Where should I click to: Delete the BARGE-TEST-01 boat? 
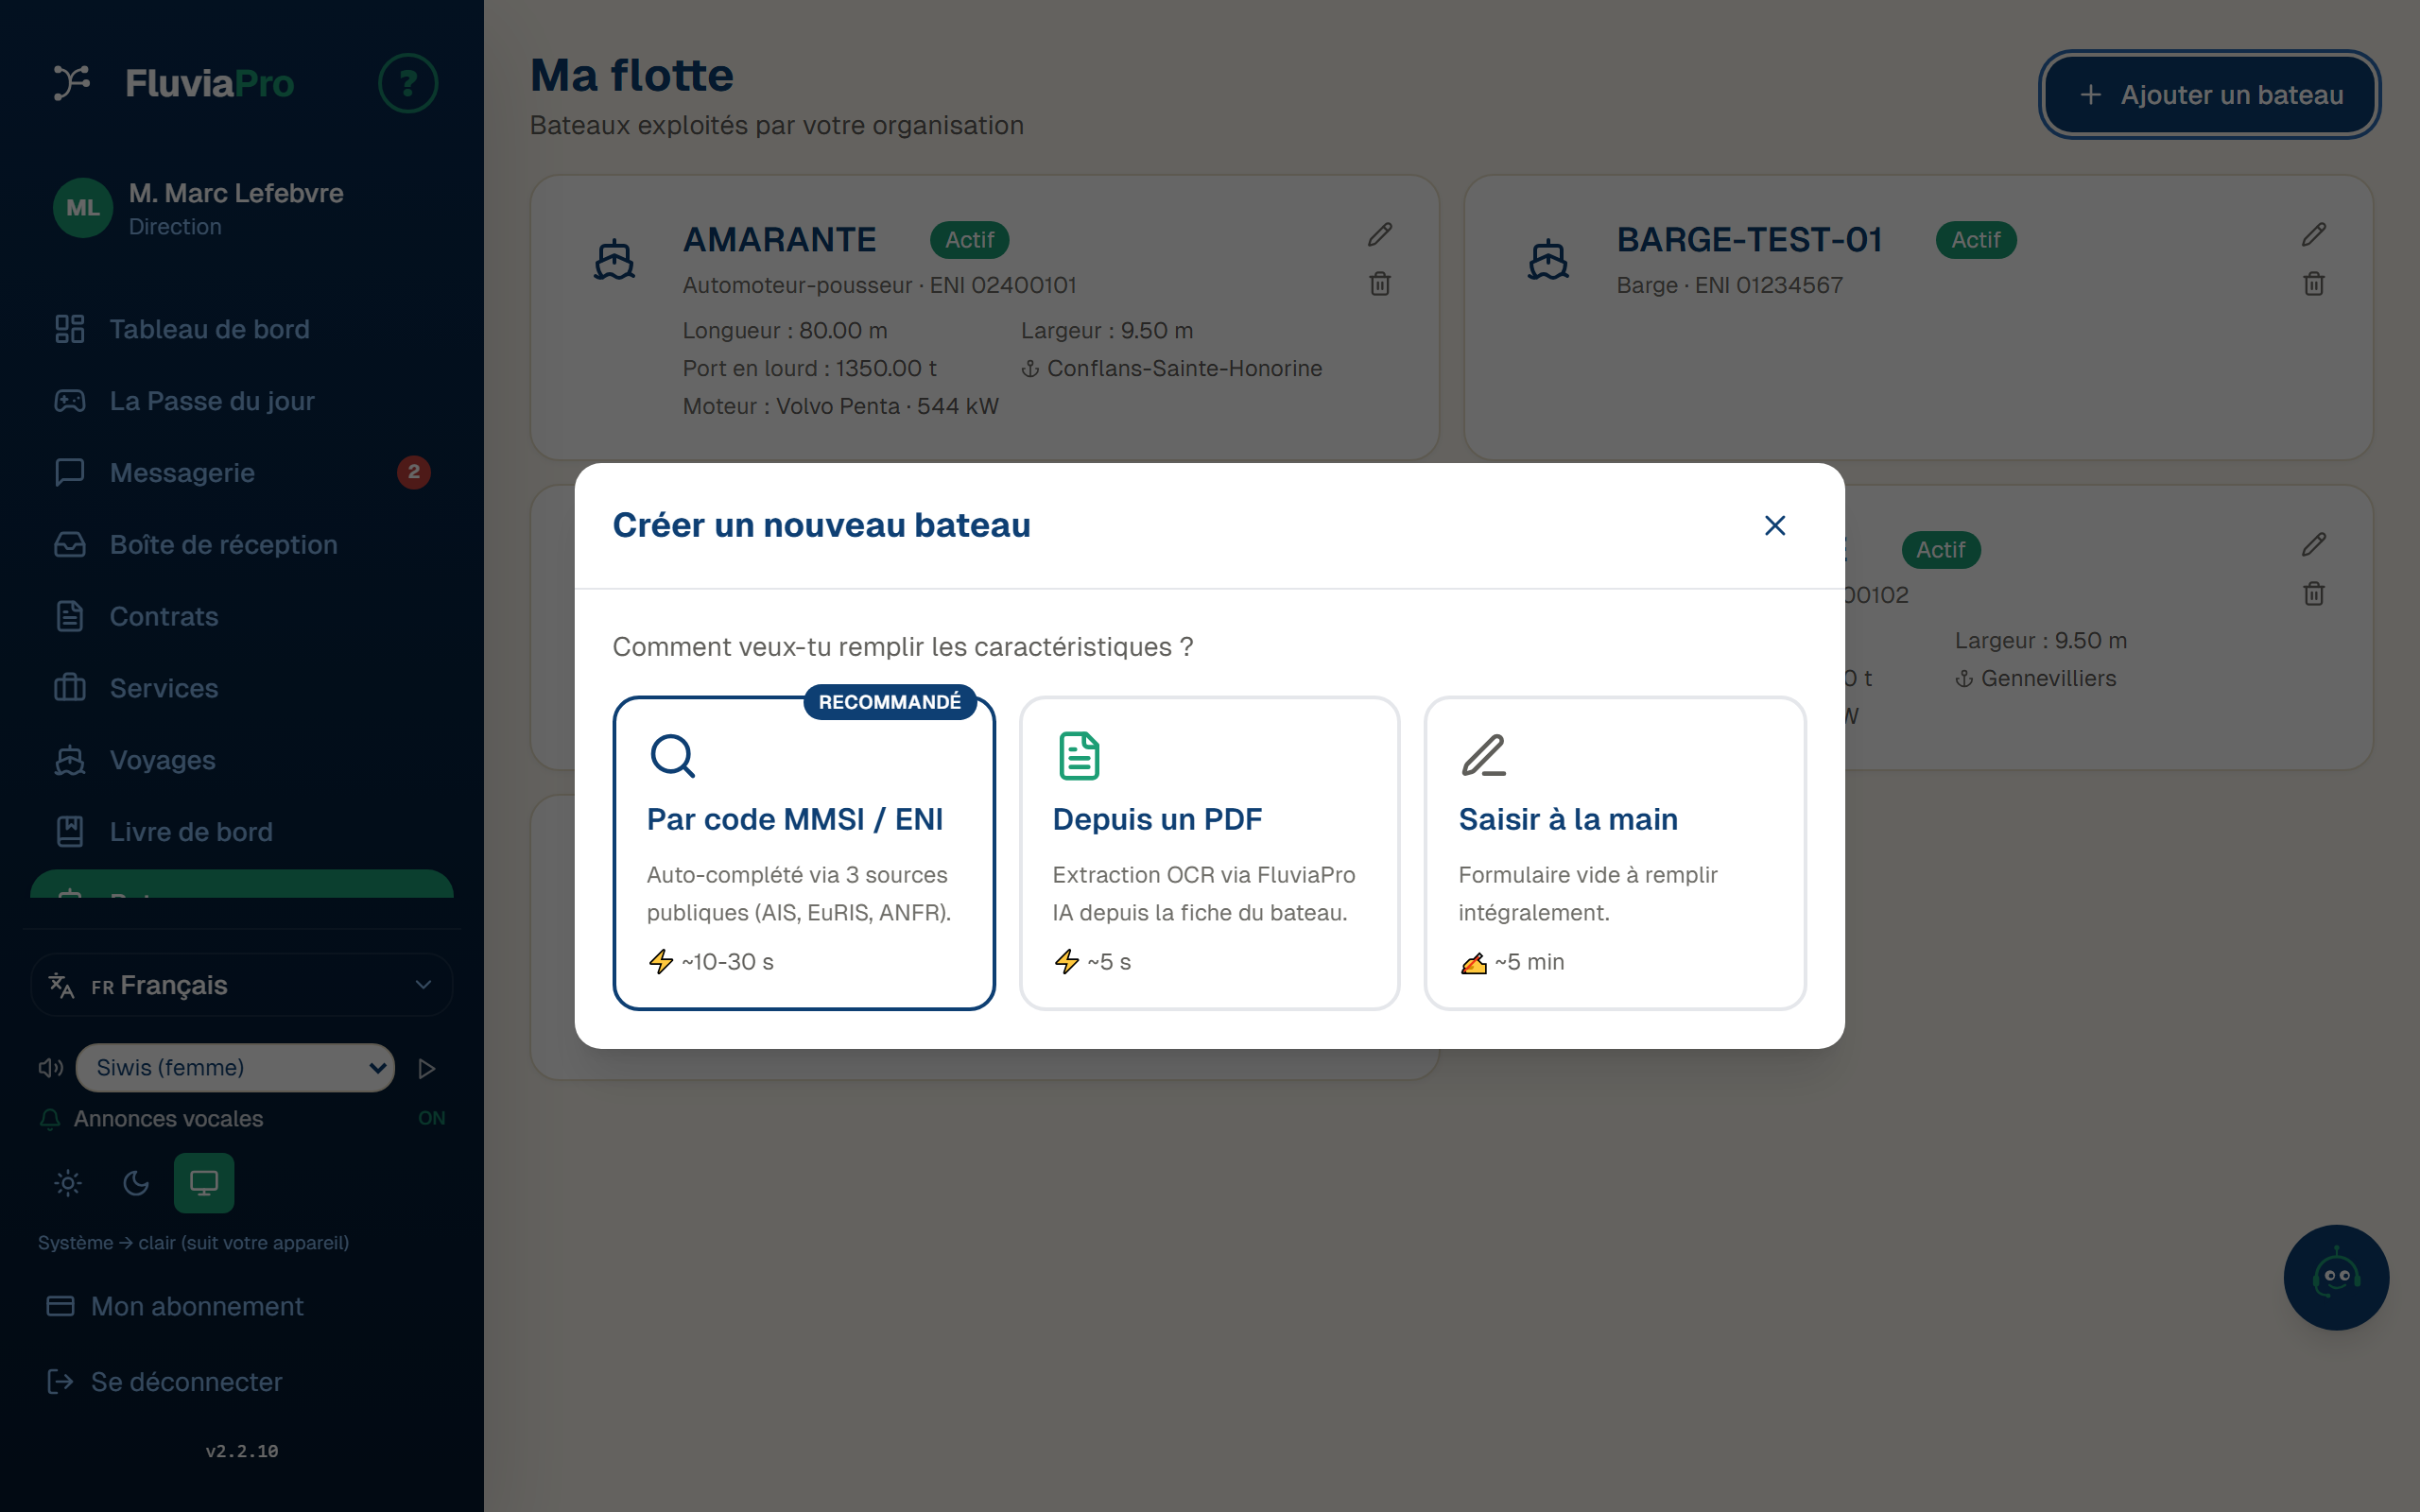(2313, 284)
